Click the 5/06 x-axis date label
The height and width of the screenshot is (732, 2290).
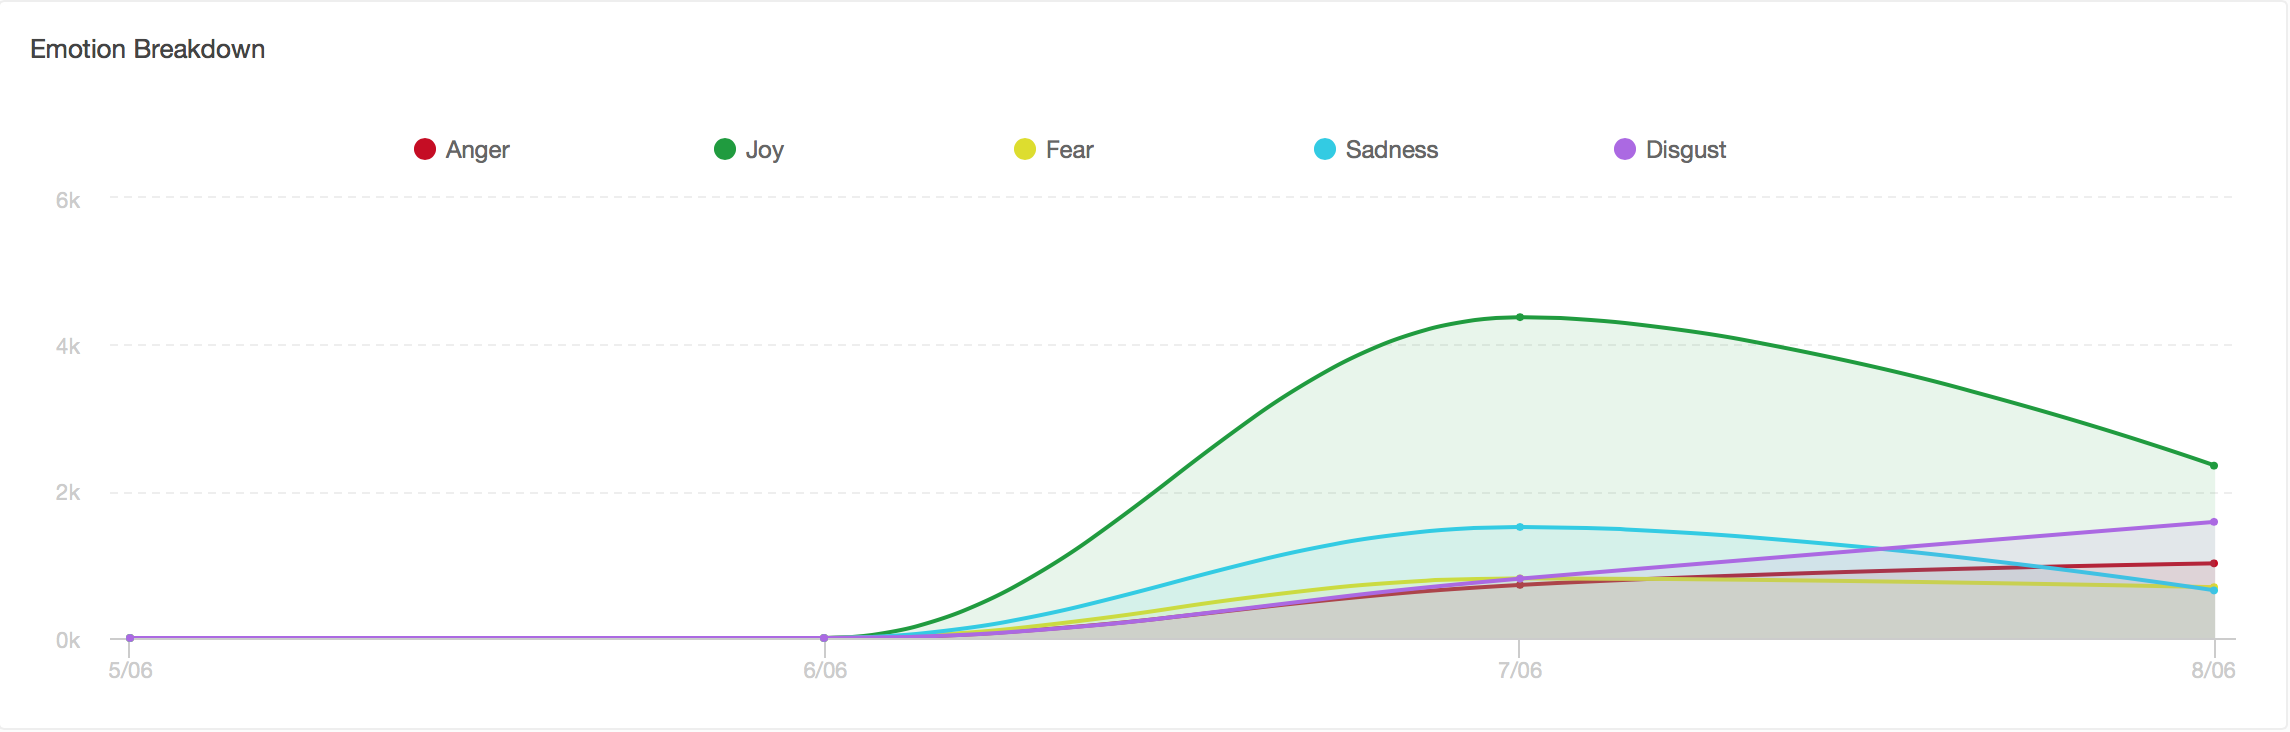tap(131, 671)
